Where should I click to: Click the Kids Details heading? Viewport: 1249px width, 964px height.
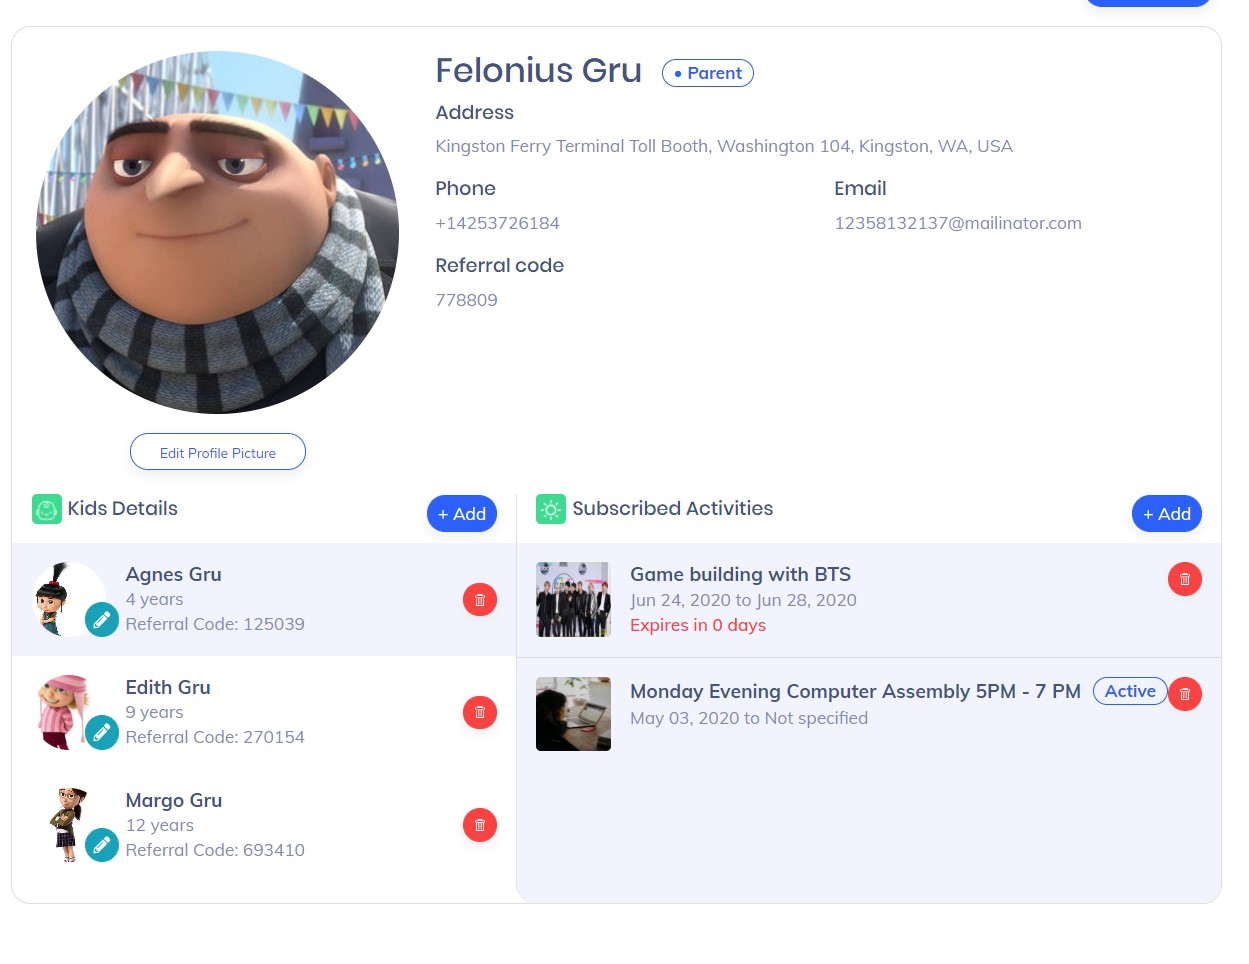[123, 508]
